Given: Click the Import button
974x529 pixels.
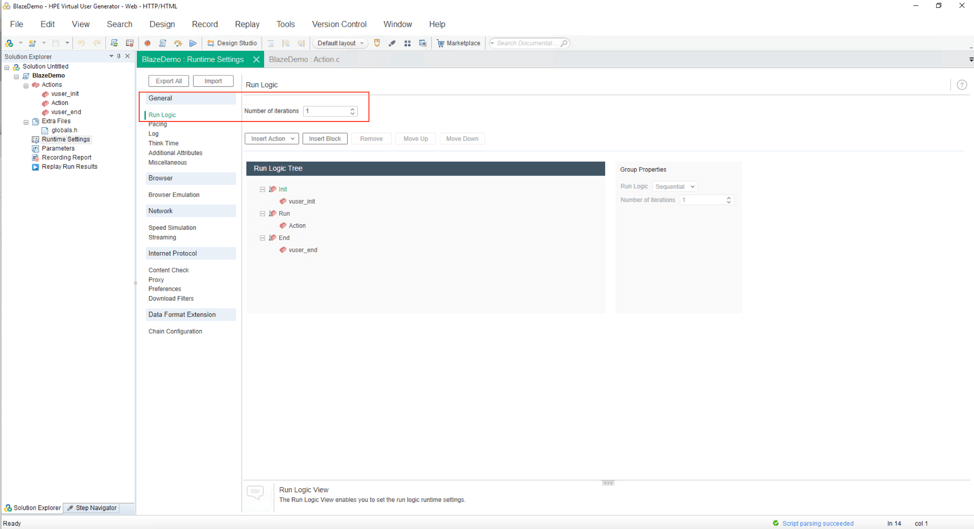Looking at the screenshot, I should pos(213,81).
